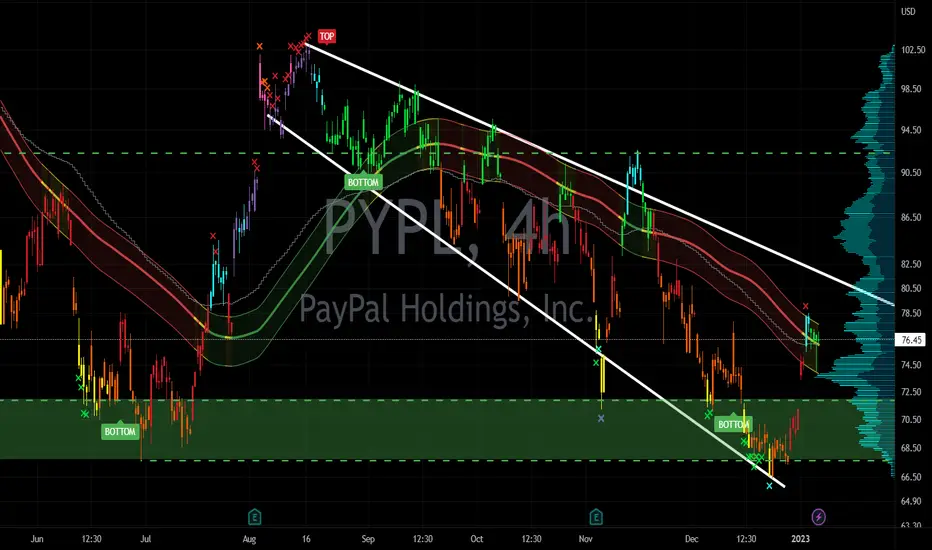
Task: Click the Oct time axis label
Action: tap(477, 539)
